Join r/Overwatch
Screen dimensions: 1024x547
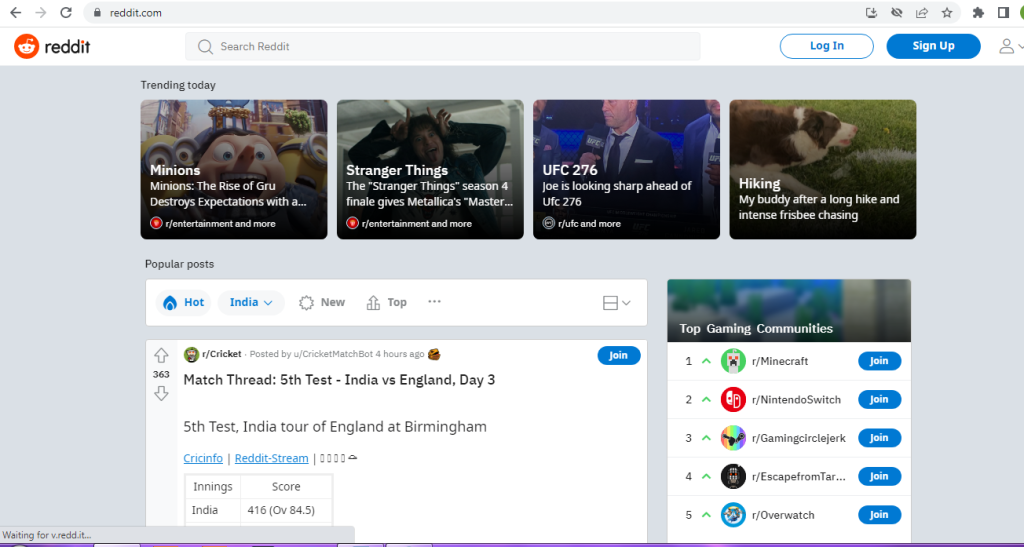pyautogui.click(x=879, y=515)
